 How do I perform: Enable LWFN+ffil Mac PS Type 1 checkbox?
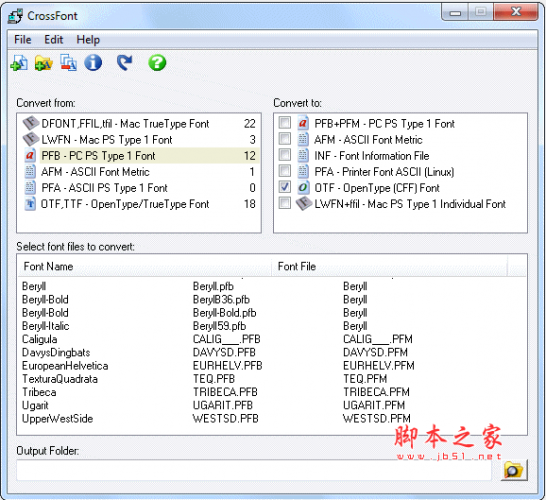[x=285, y=203]
